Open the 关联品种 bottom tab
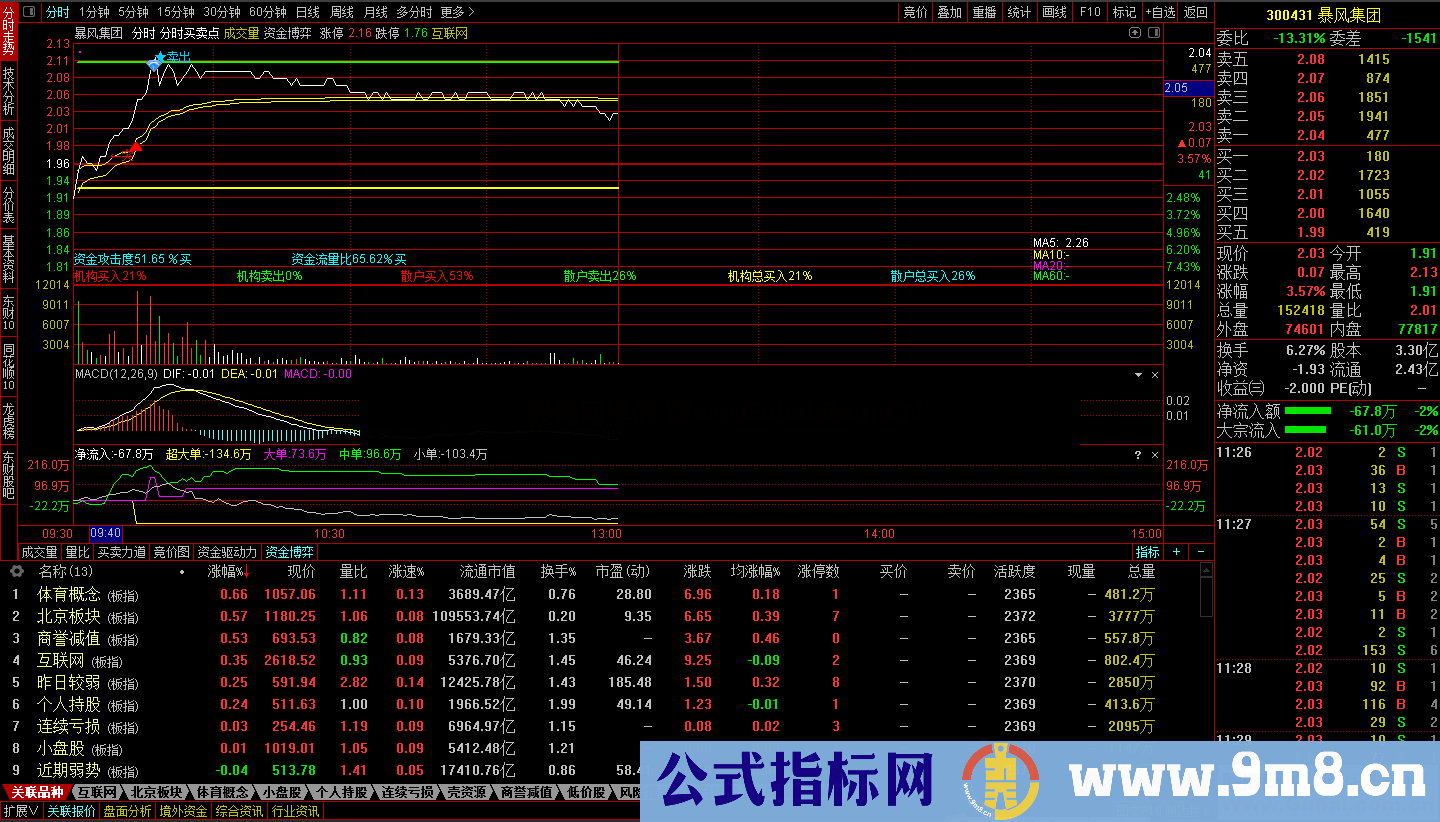Screen dimensions: 1440x822 click(x=37, y=792)
